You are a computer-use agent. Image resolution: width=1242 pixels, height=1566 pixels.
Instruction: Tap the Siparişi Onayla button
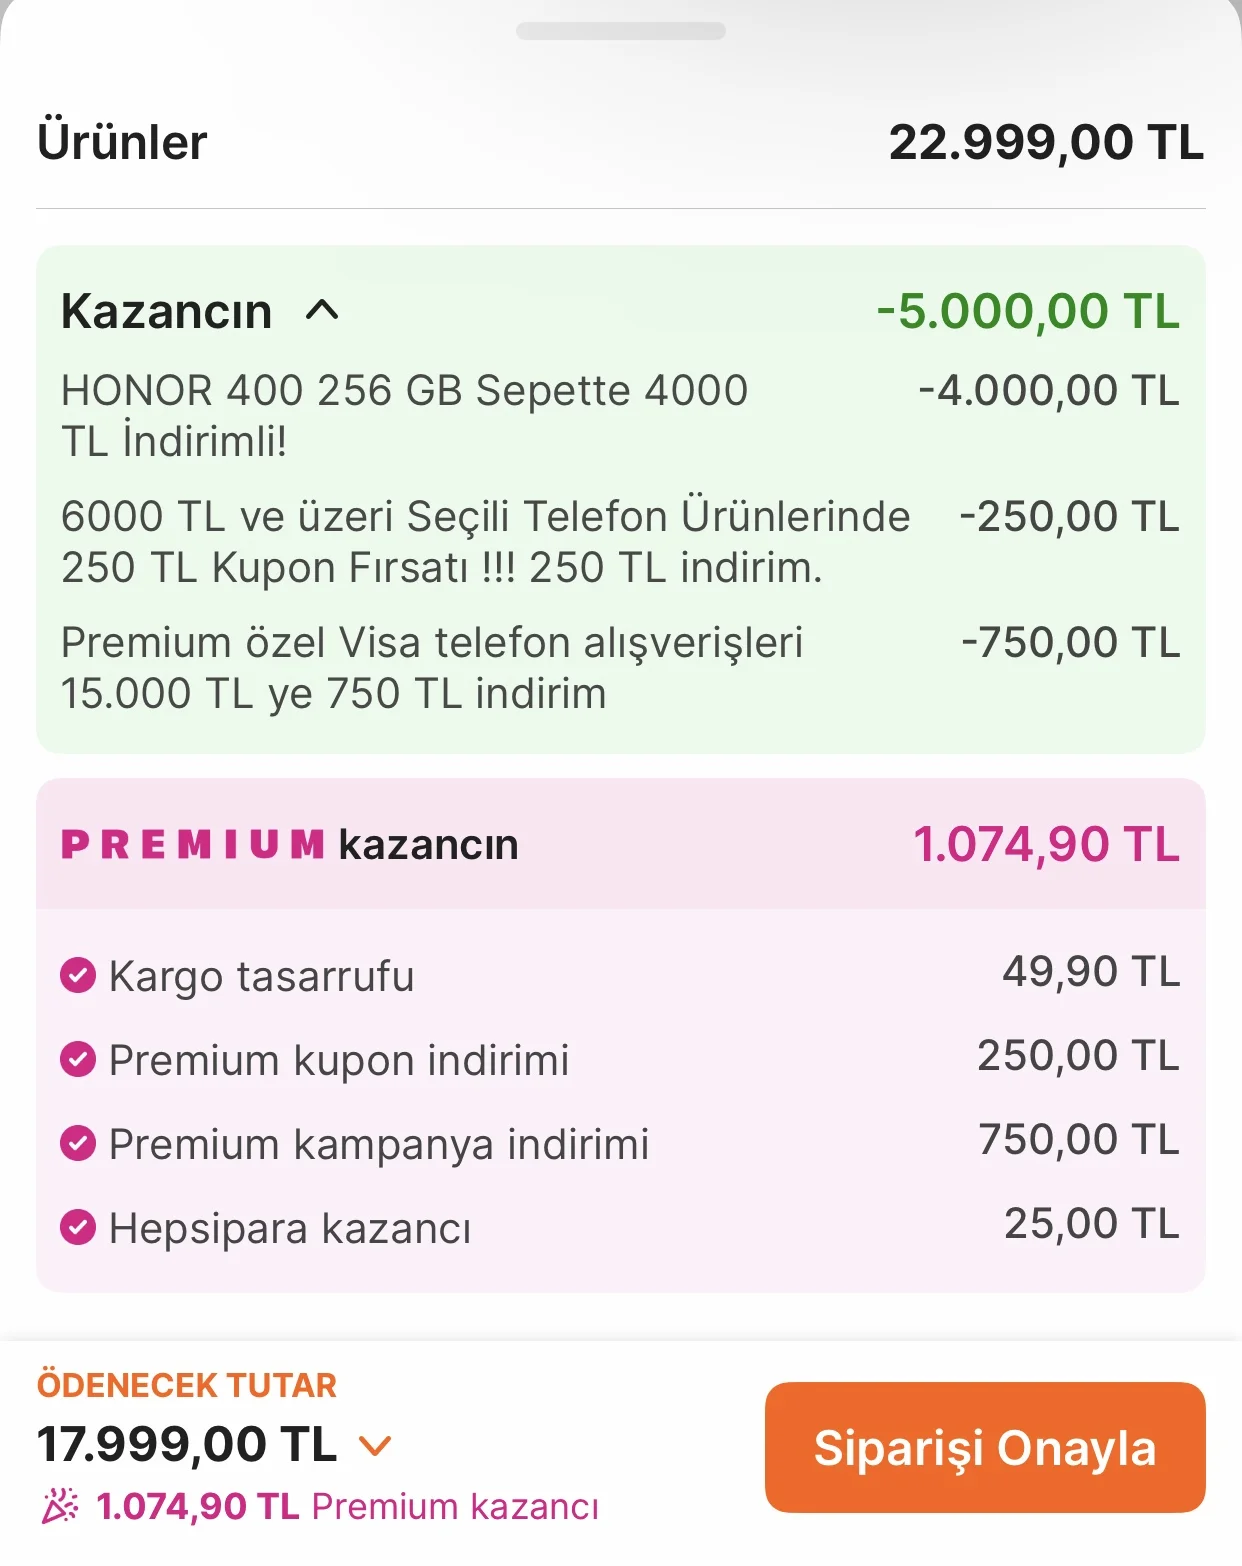pyautogui.click(x=984, y=1447)
